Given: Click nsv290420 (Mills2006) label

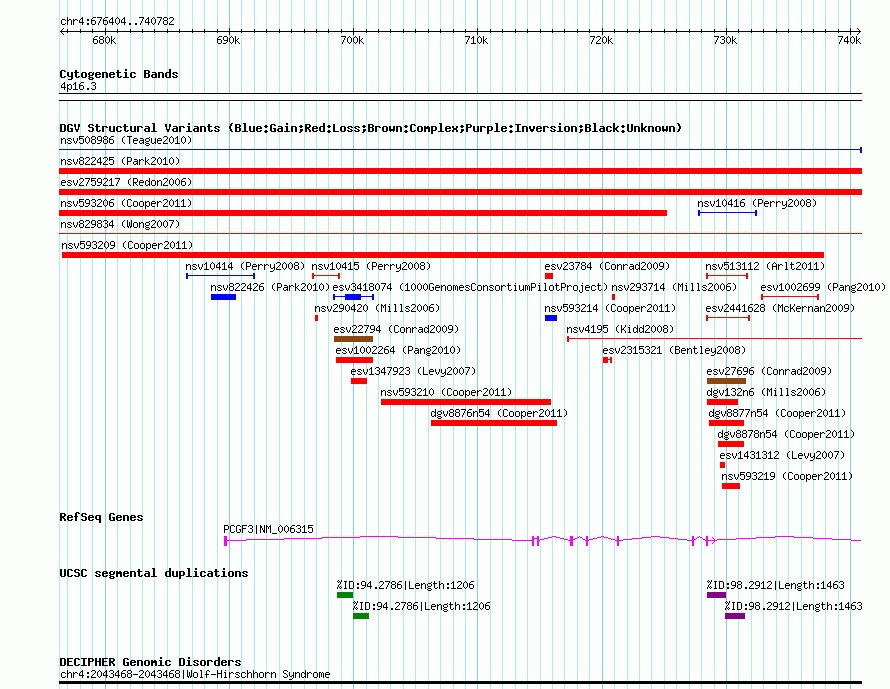Looking at the screenshot, I should 377,308.
